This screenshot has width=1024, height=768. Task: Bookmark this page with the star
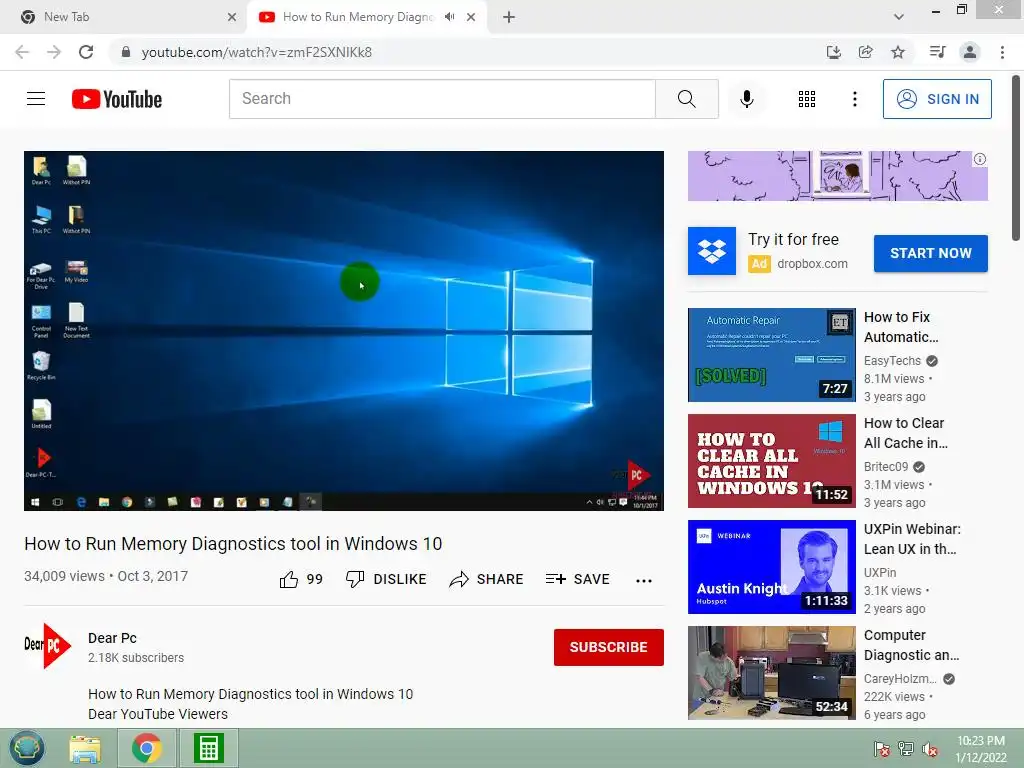tap(898, 52)
